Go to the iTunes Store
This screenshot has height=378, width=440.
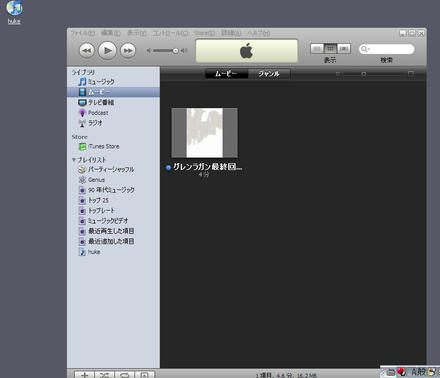click(99, 146)
